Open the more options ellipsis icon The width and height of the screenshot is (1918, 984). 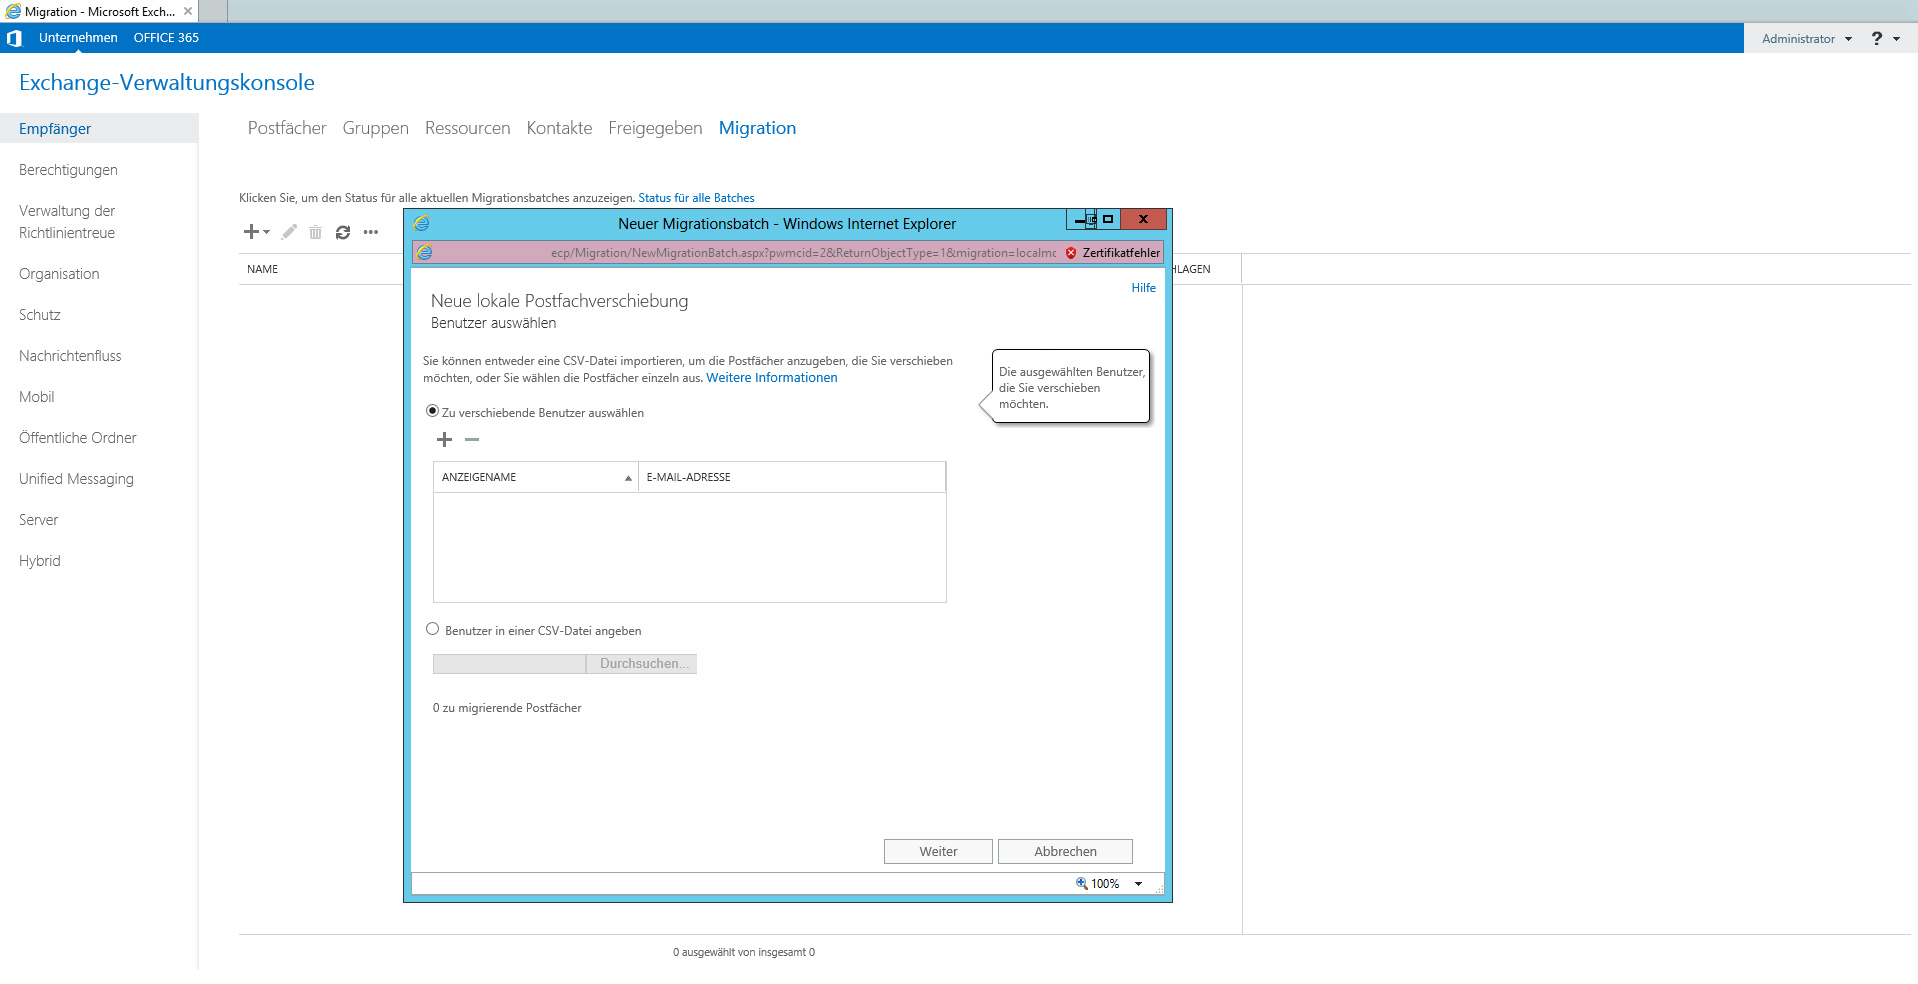(x=371, y=232)
